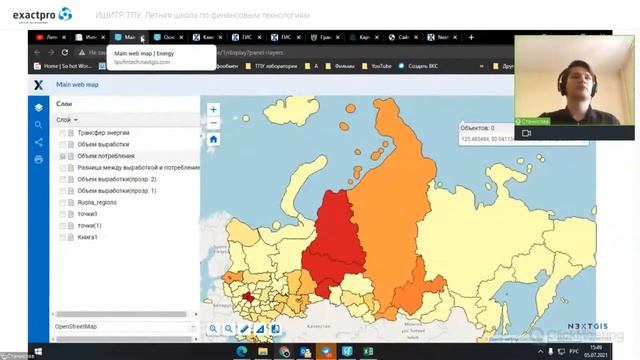Click the taskbar clock showing 05.07.2021
Viewport: 640px width, 360px height.
click(x=596, y=351)
